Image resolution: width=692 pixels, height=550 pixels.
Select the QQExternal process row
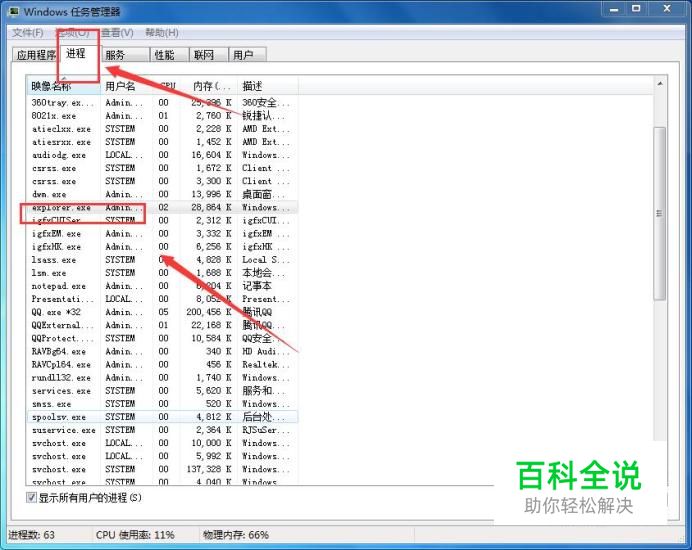pyautogui.click(x=162, y=325)
